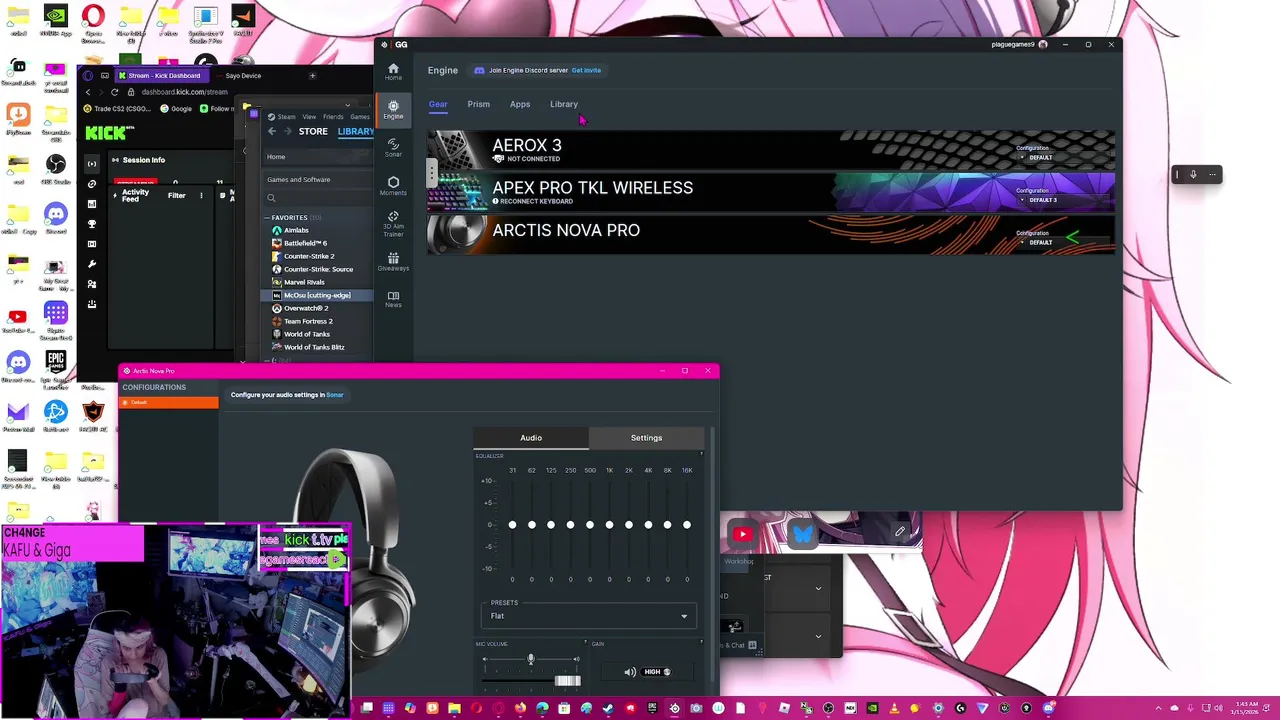Go back in the Steam window

(x=271, y=131)
